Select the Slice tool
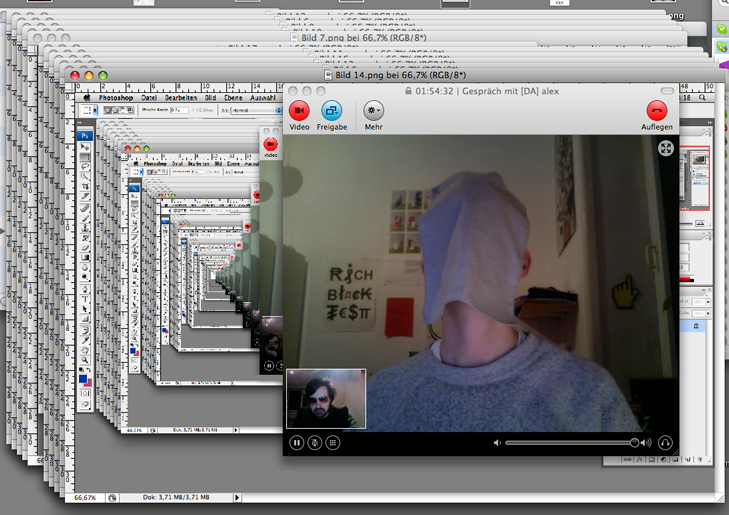This screenshot has height=515, width=729. click(x=85, y=195)
